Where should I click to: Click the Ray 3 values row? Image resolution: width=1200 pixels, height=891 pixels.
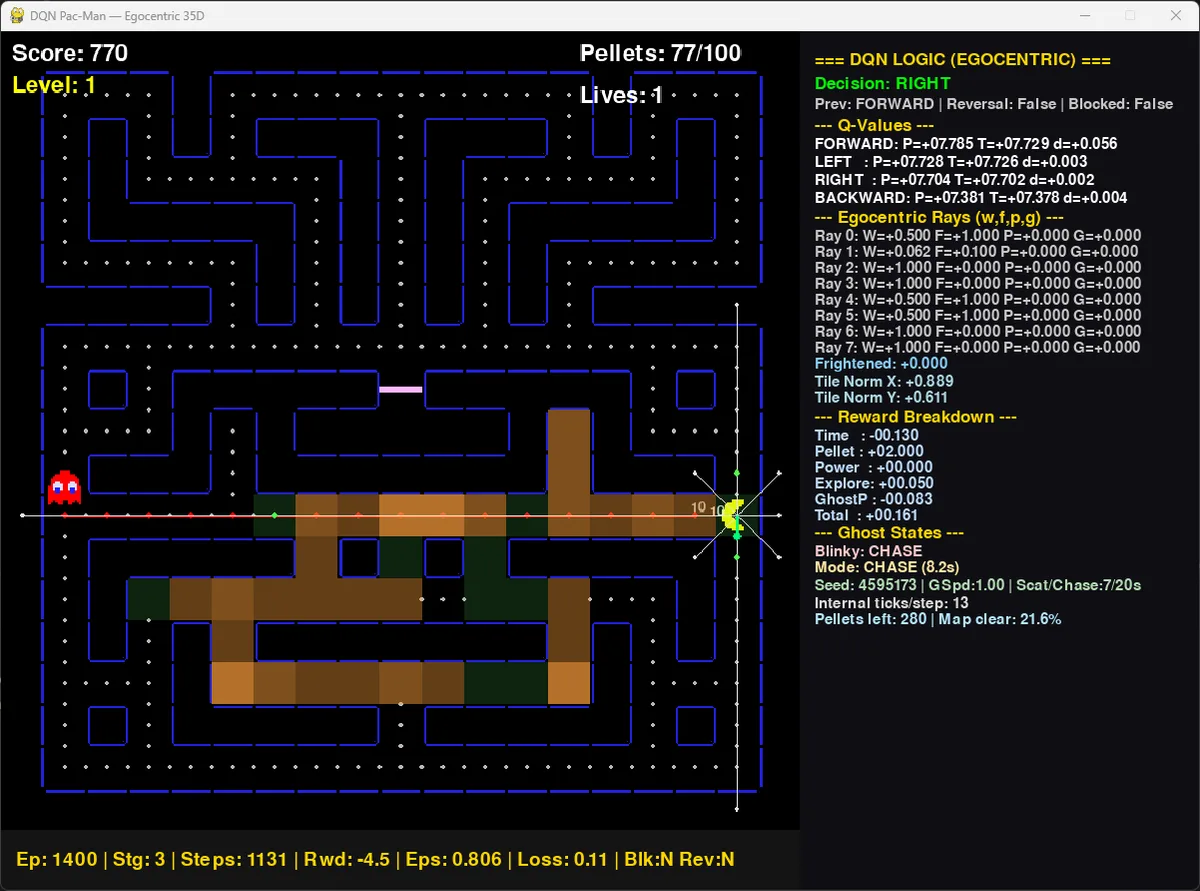tap(978, 284)
